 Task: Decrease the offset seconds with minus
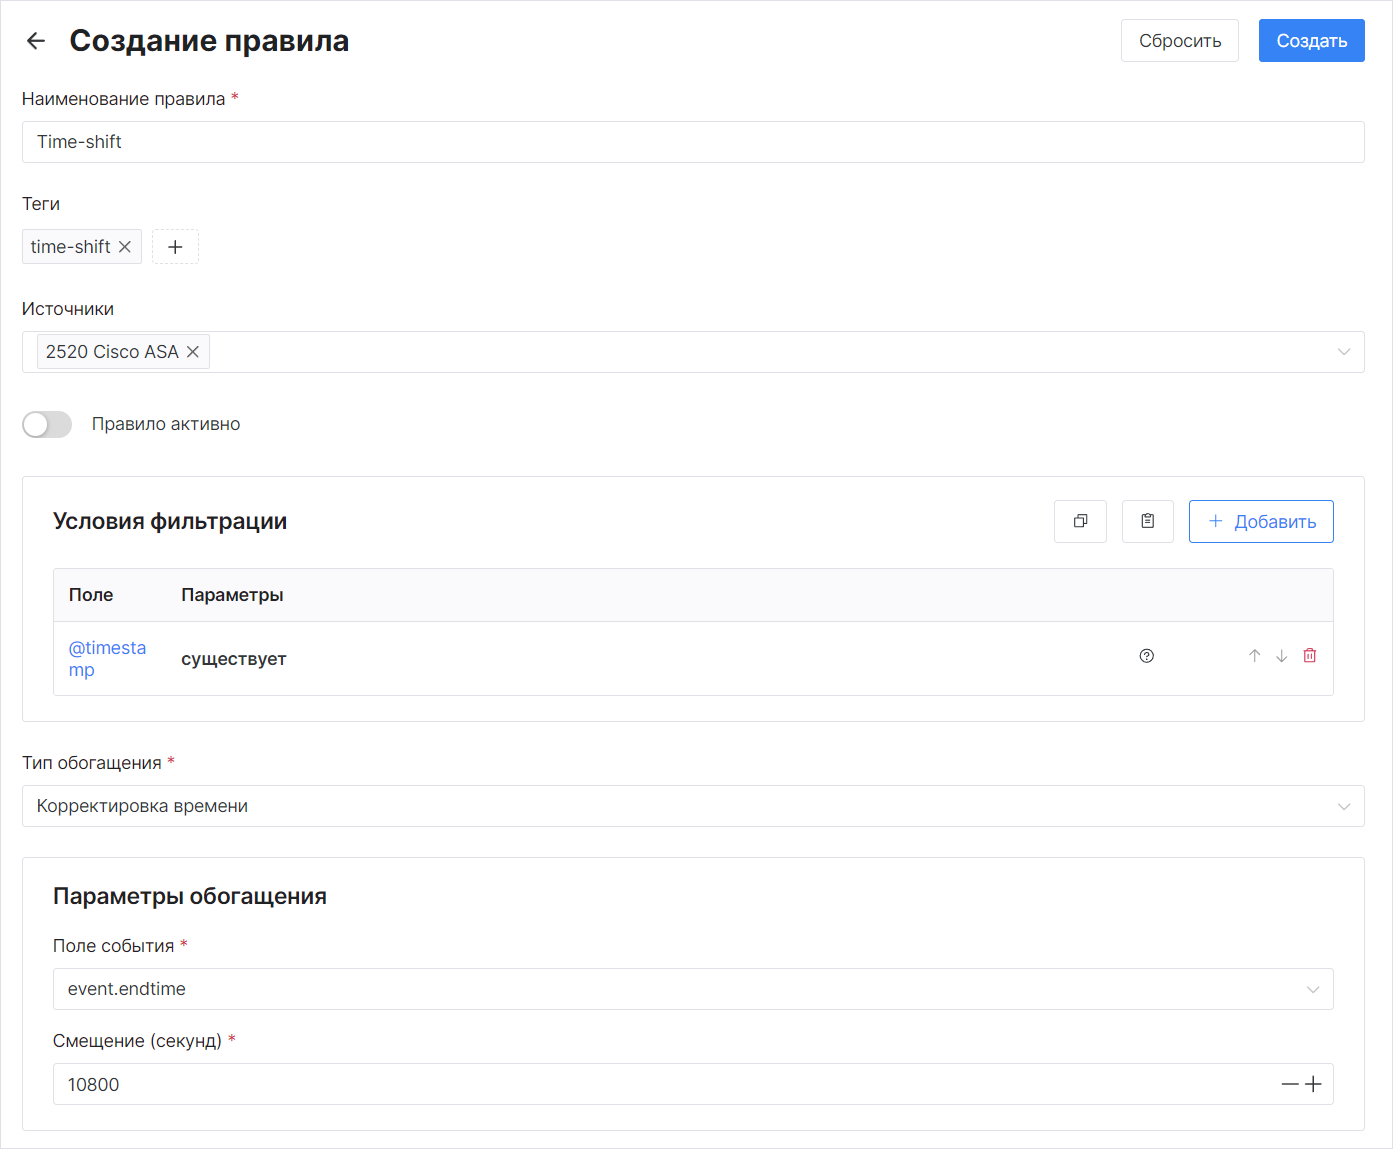click(x=1290, y=1084)
